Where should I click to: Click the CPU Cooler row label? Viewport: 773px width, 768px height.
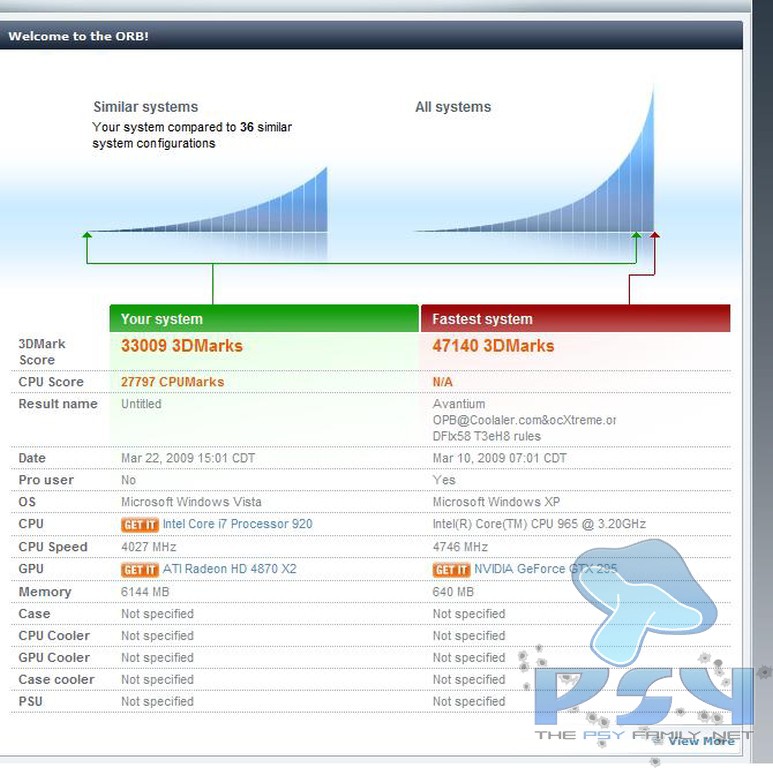(54, 636)
